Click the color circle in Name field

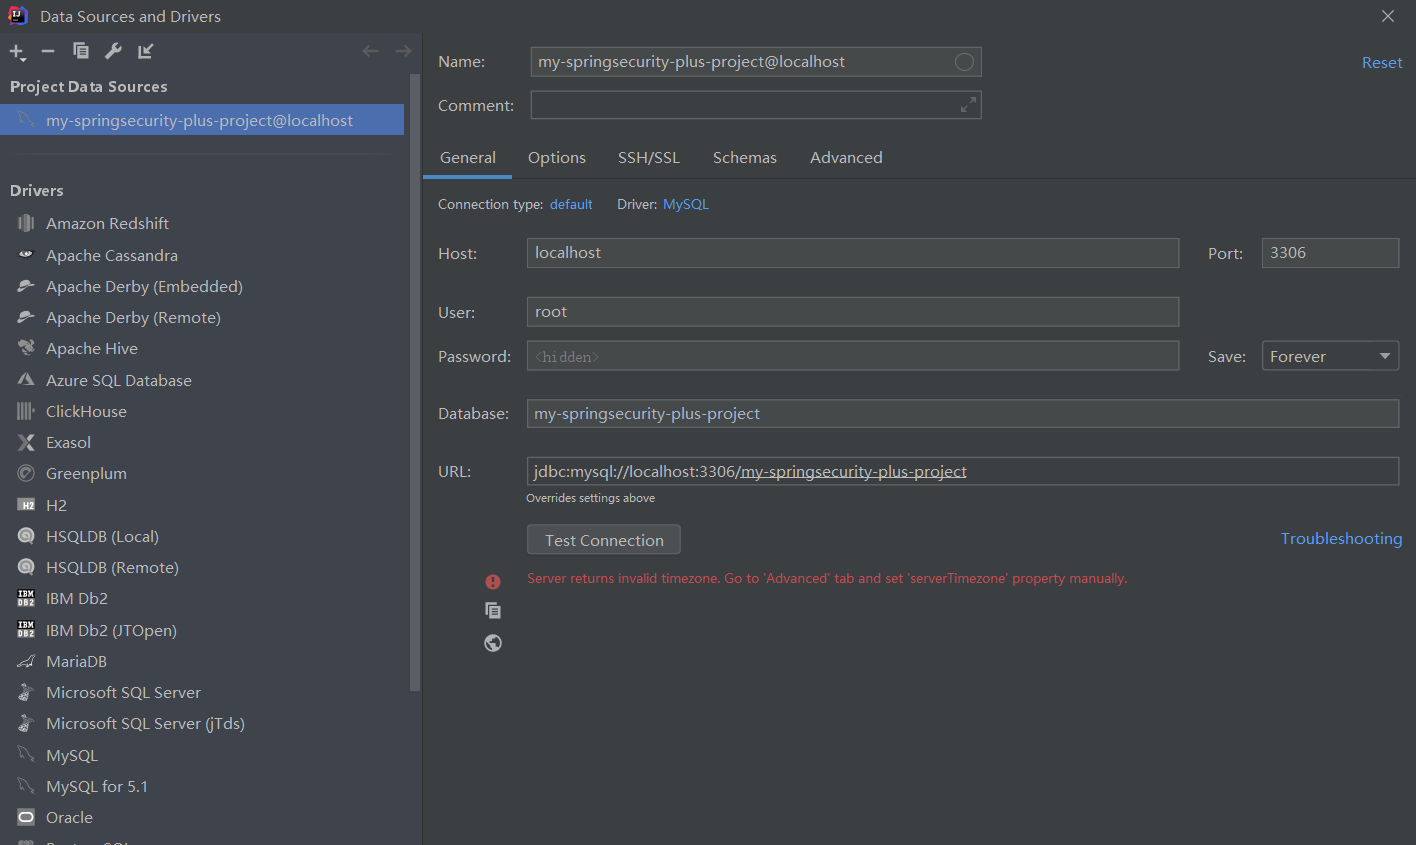[x=964, y=62]
